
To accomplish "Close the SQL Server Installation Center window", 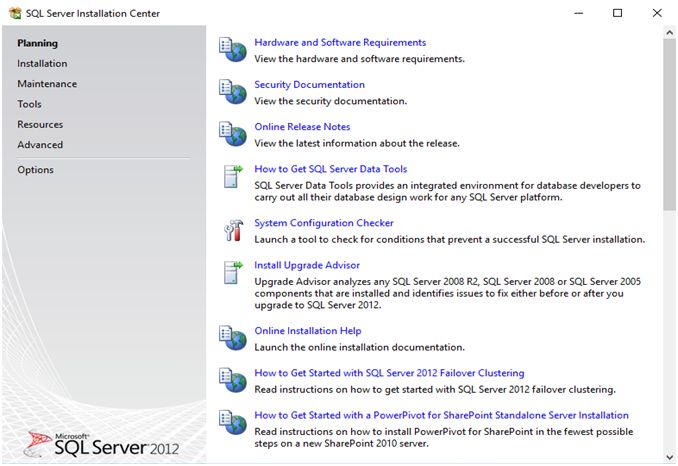I will (x=657, y=13).
